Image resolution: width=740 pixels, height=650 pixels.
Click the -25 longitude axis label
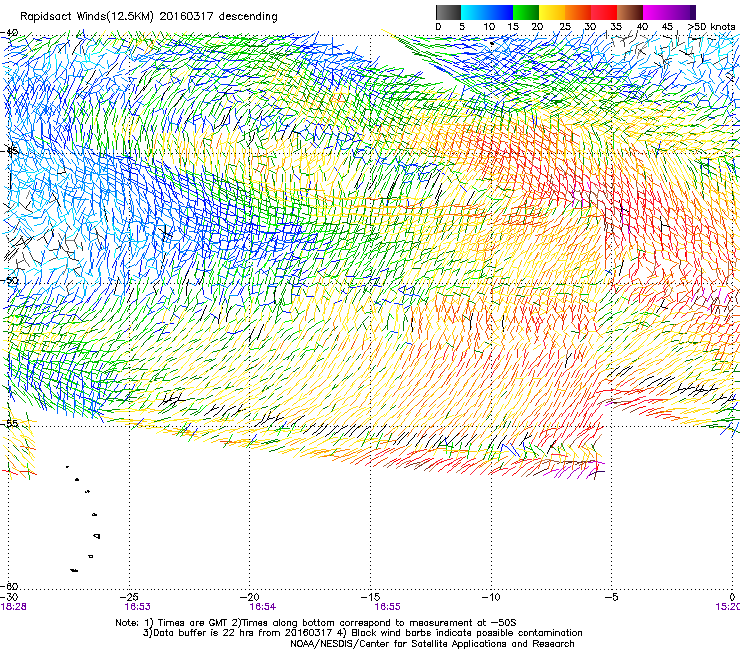tap(129, 597)
